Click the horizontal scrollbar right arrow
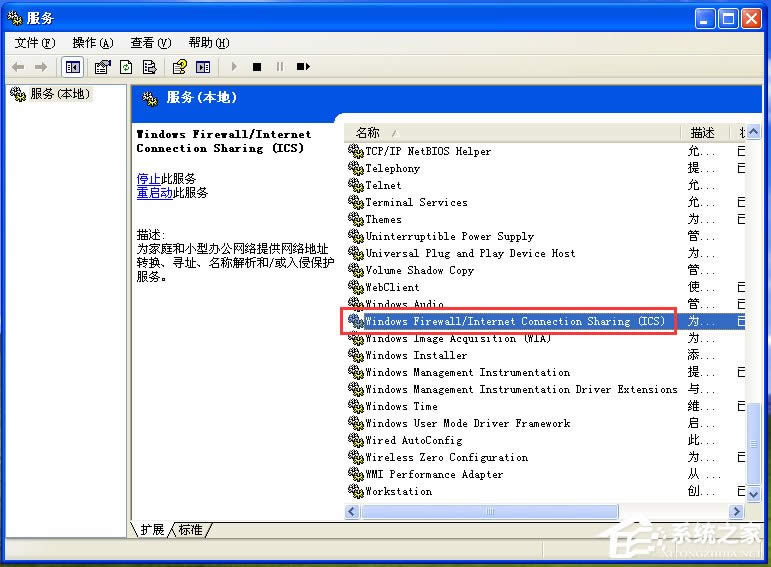This screenshot has height=567, width=771. [x=736, y=511]
